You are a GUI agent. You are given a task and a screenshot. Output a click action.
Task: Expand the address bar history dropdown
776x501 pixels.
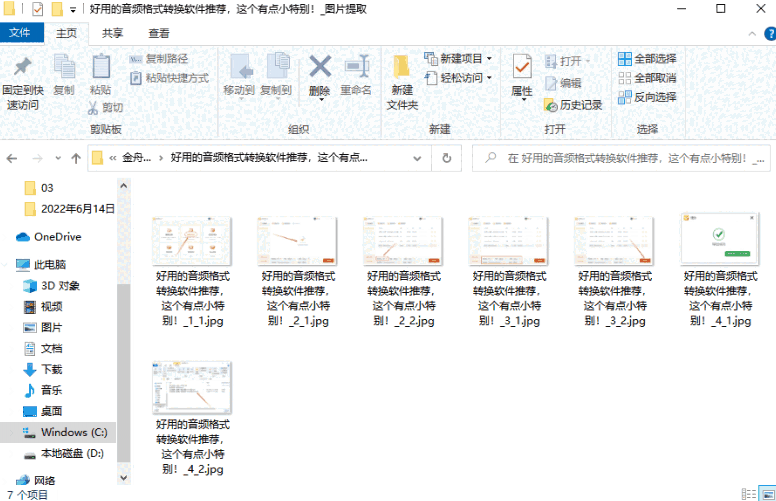point(417,158)
